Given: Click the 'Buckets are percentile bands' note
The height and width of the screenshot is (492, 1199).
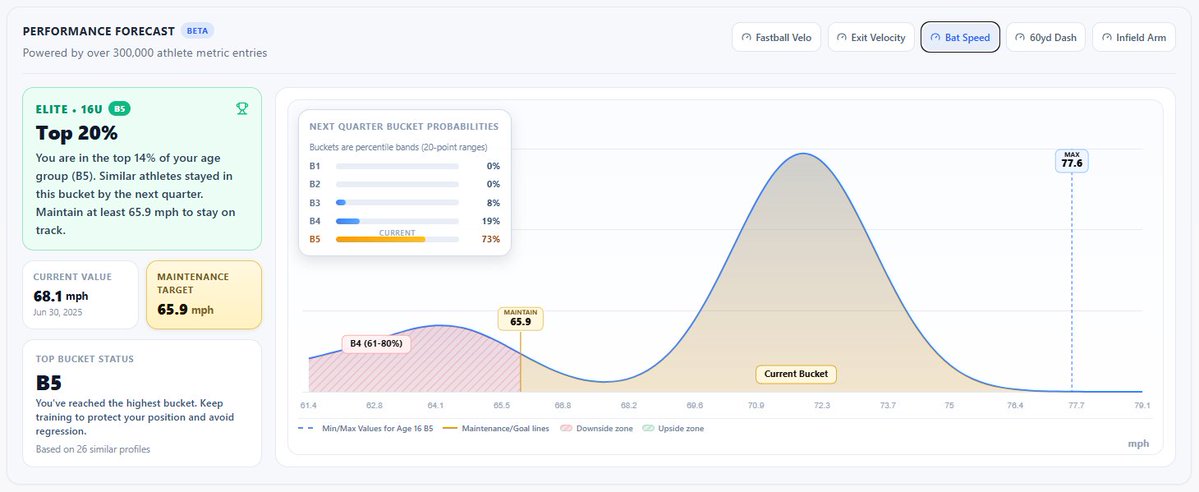Looking at the screenshot, I should click(x=398, y=147).
